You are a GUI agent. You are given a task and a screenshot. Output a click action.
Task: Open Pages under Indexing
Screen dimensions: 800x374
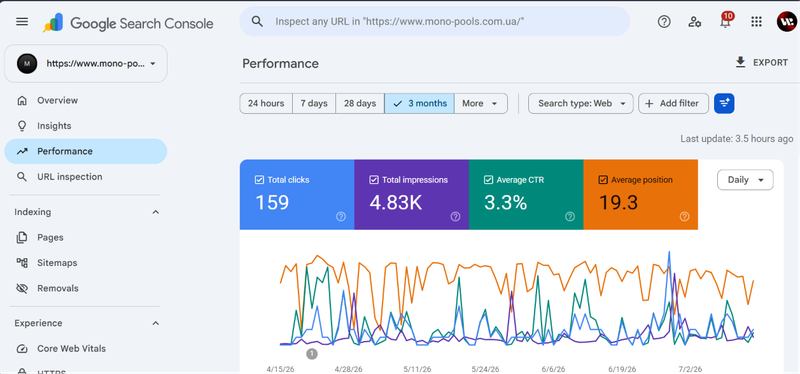click(x=86, y=238)
